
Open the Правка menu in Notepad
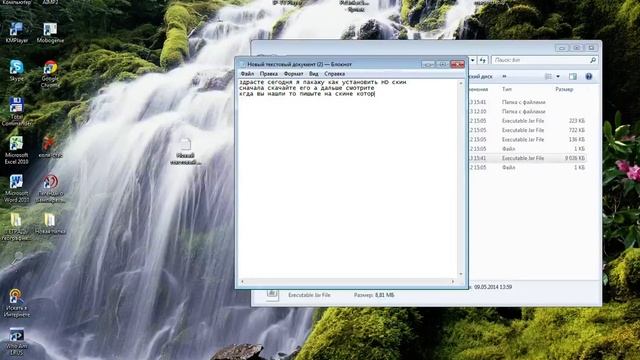(269, 74)
